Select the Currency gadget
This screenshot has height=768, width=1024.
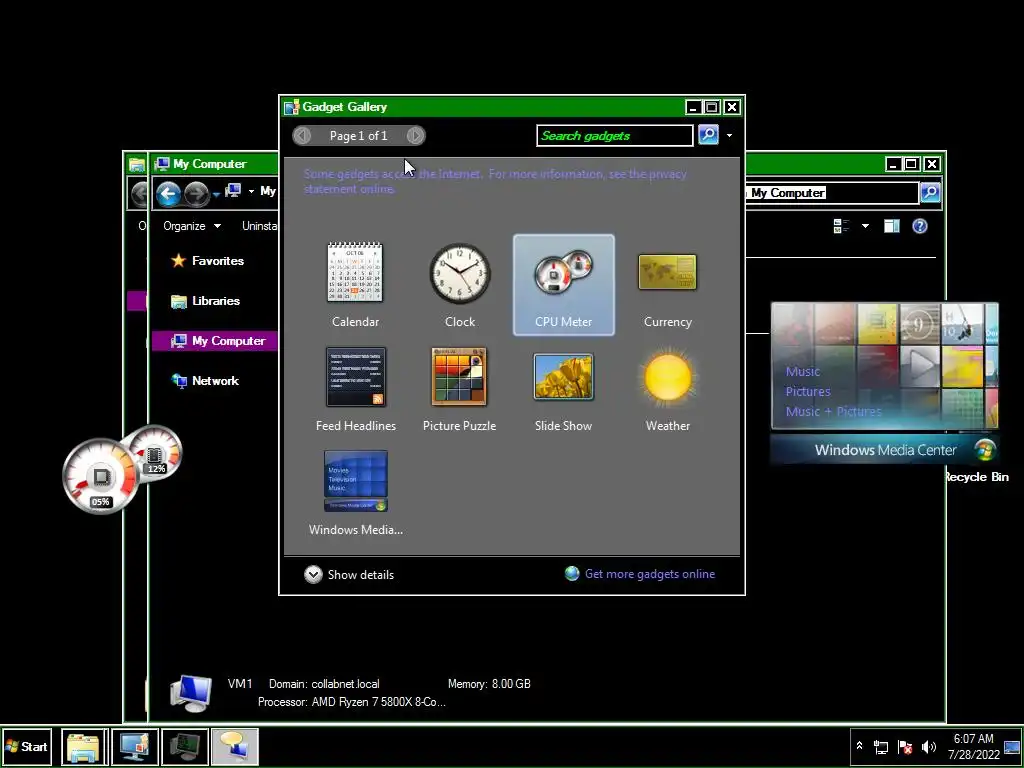coord(667,285)
